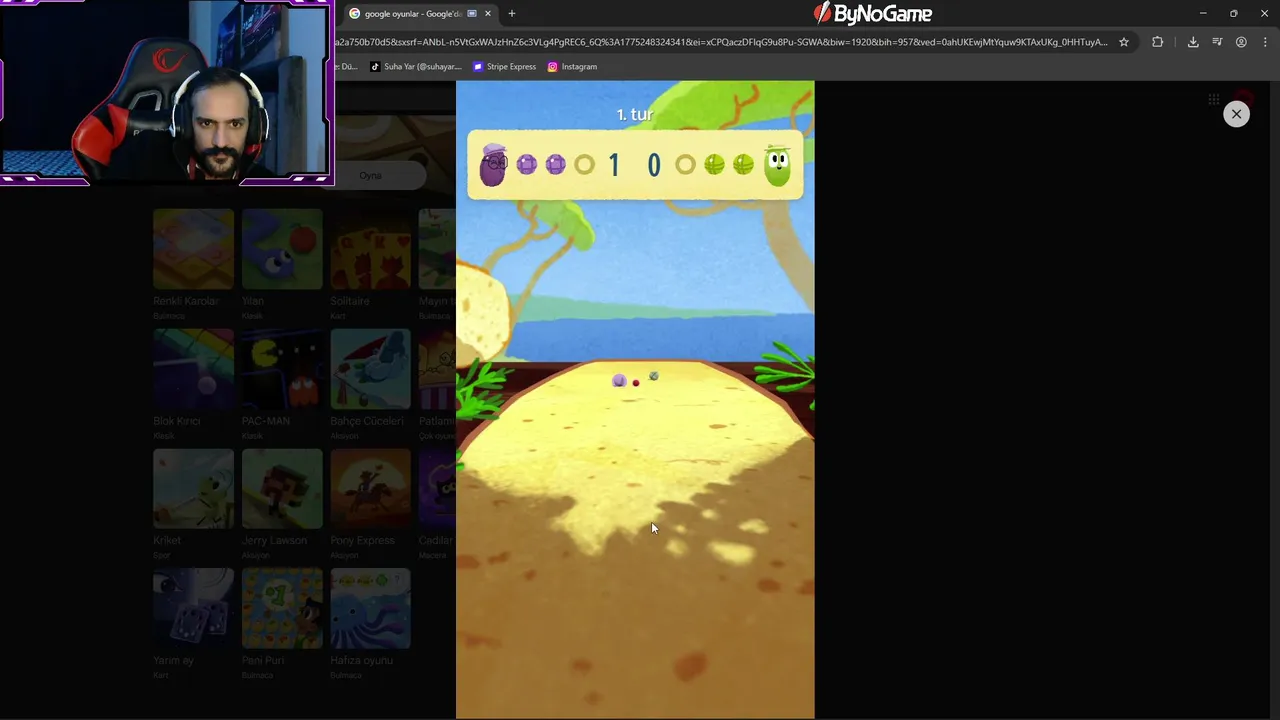Click the small red target ball

point(636,383)
